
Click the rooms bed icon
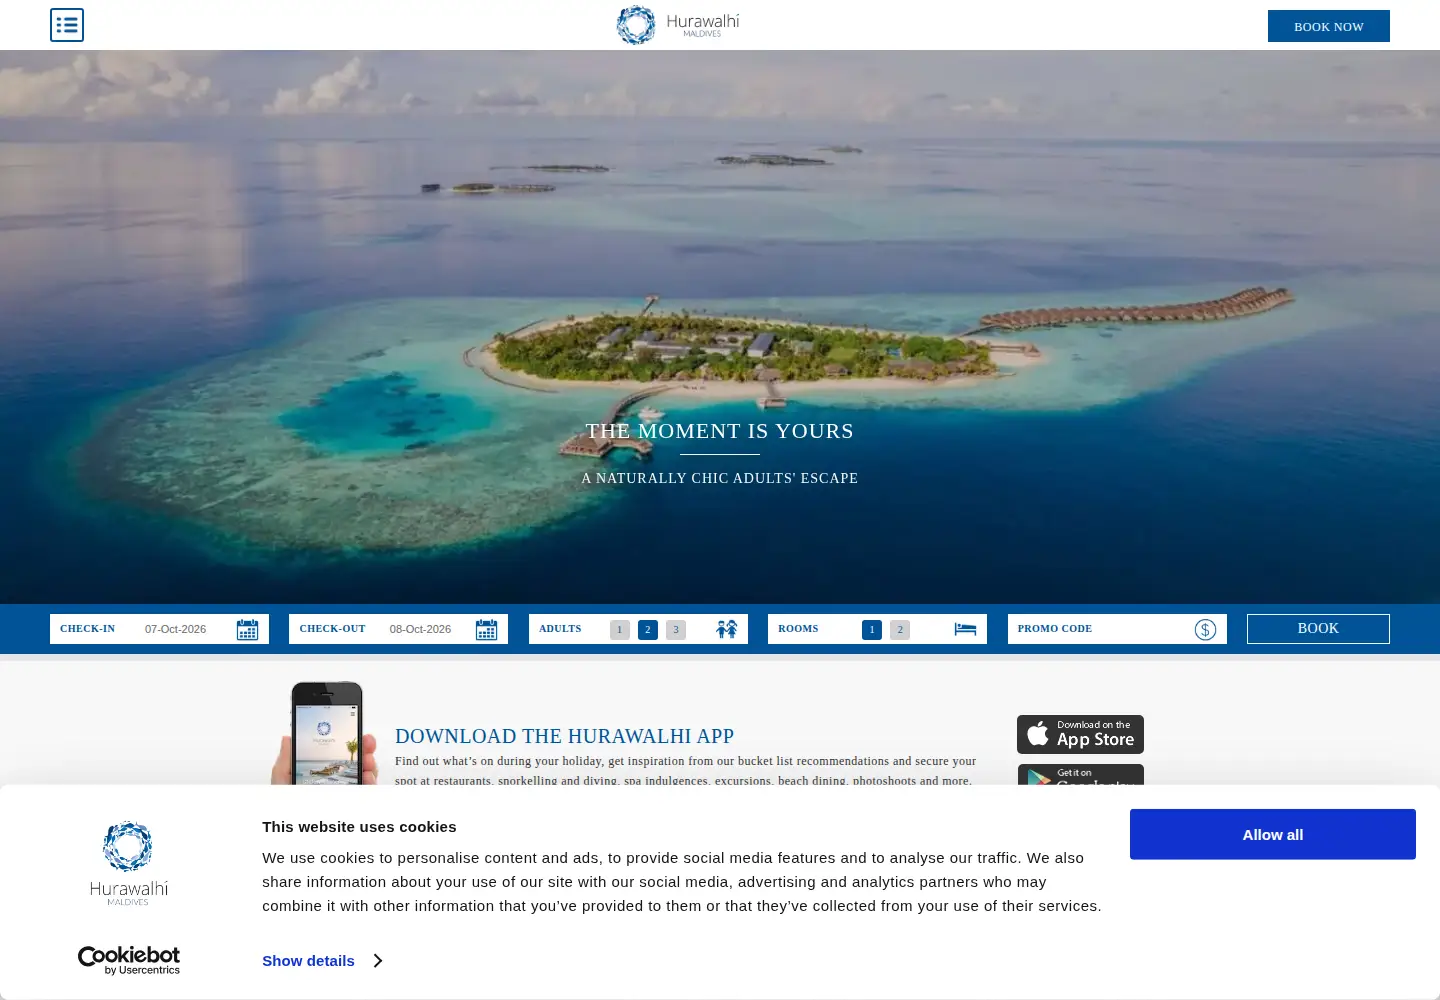pyautogui.click(x=965, y=629)
